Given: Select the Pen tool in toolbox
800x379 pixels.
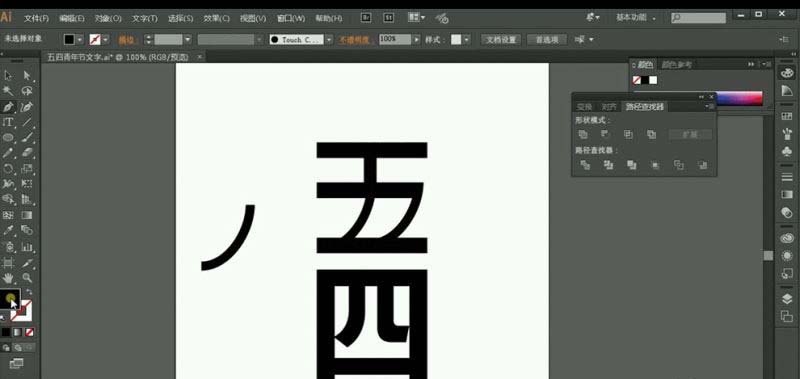Looking at the screenshot, I should tap(8, 107).
